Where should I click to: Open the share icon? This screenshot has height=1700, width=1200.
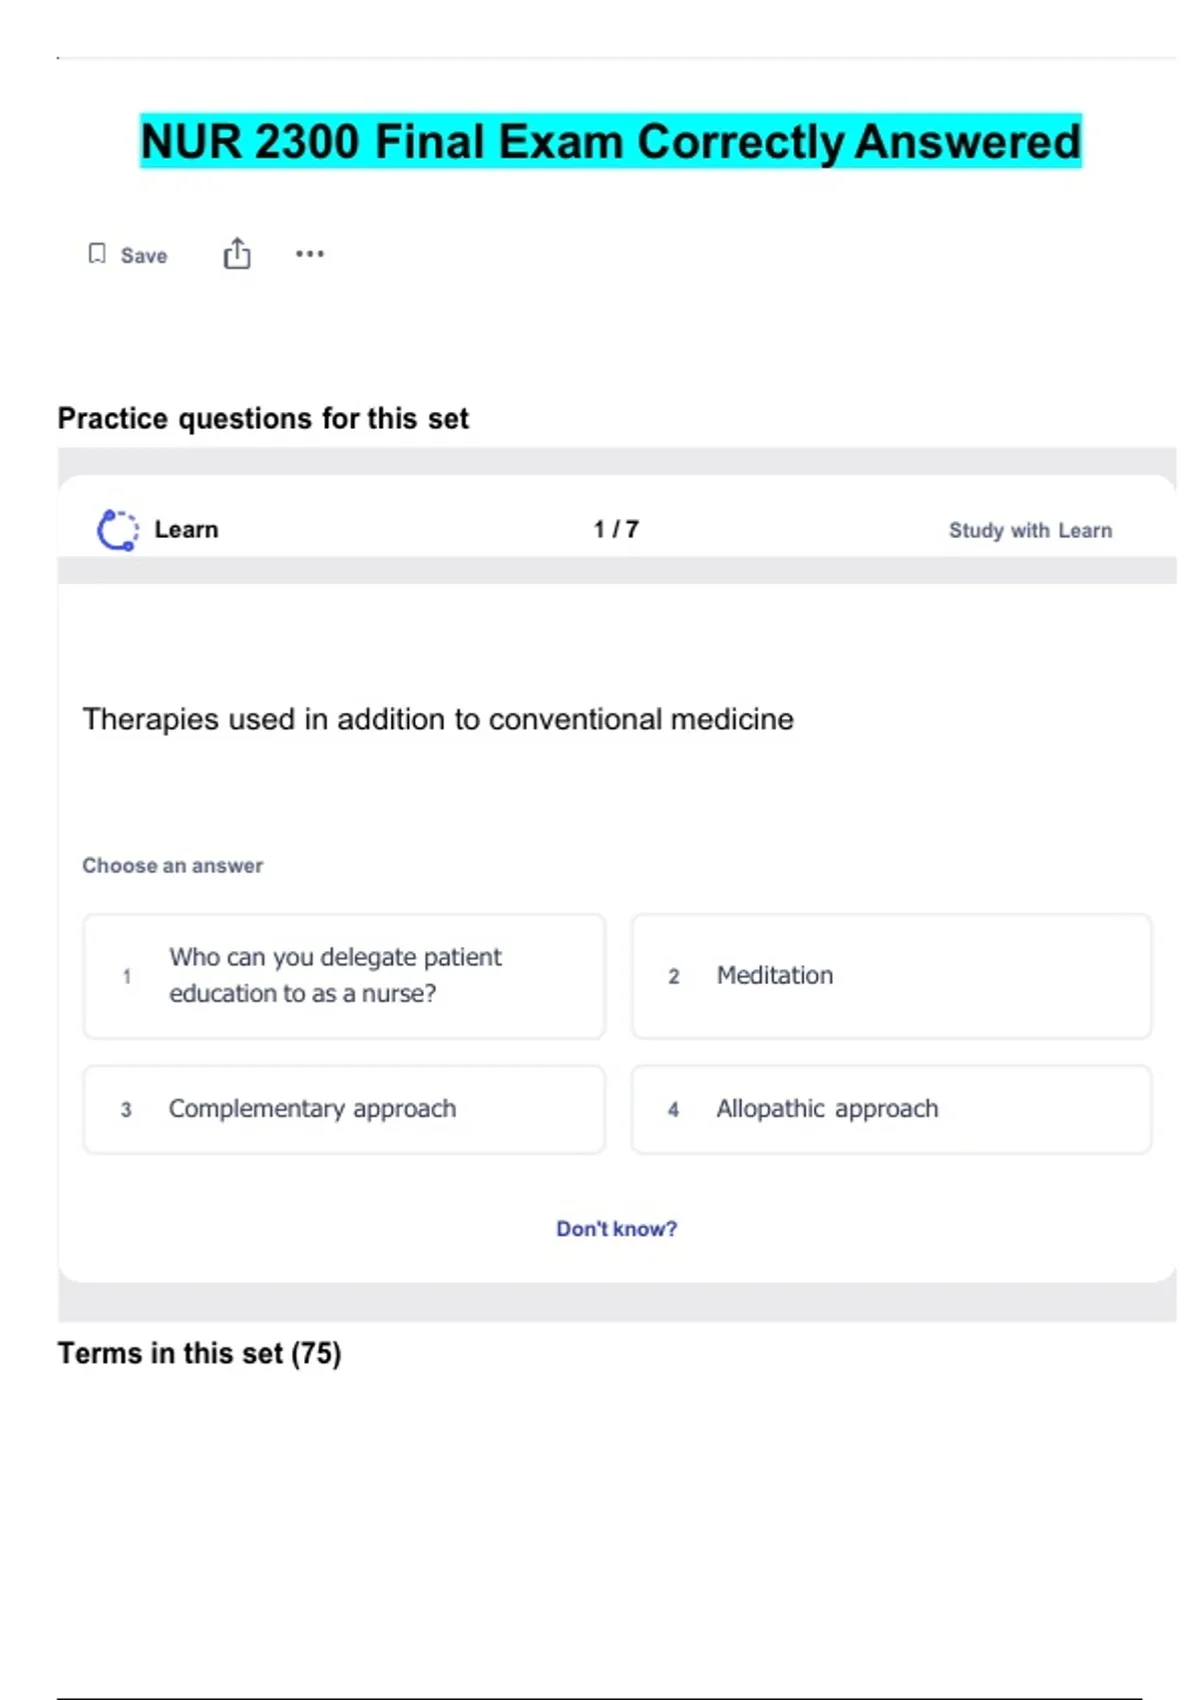[x=237, y=254]
